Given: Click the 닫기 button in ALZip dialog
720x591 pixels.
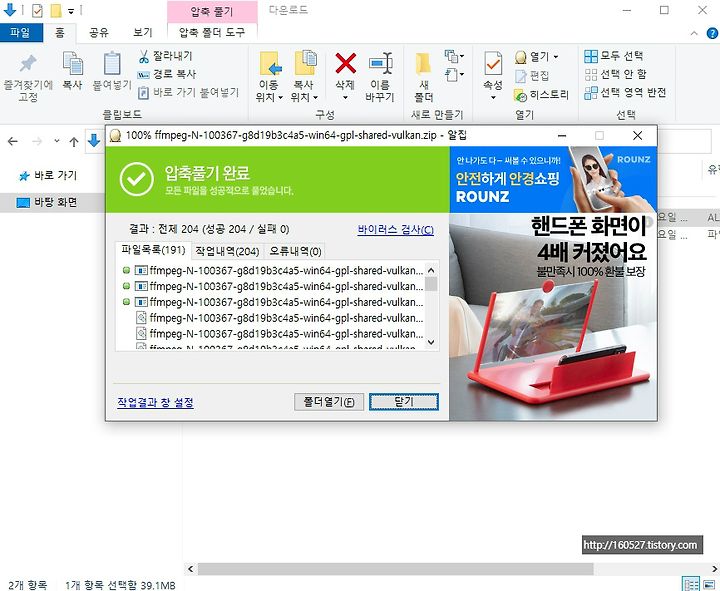Looking at the screenshot, I should point(404,402).
